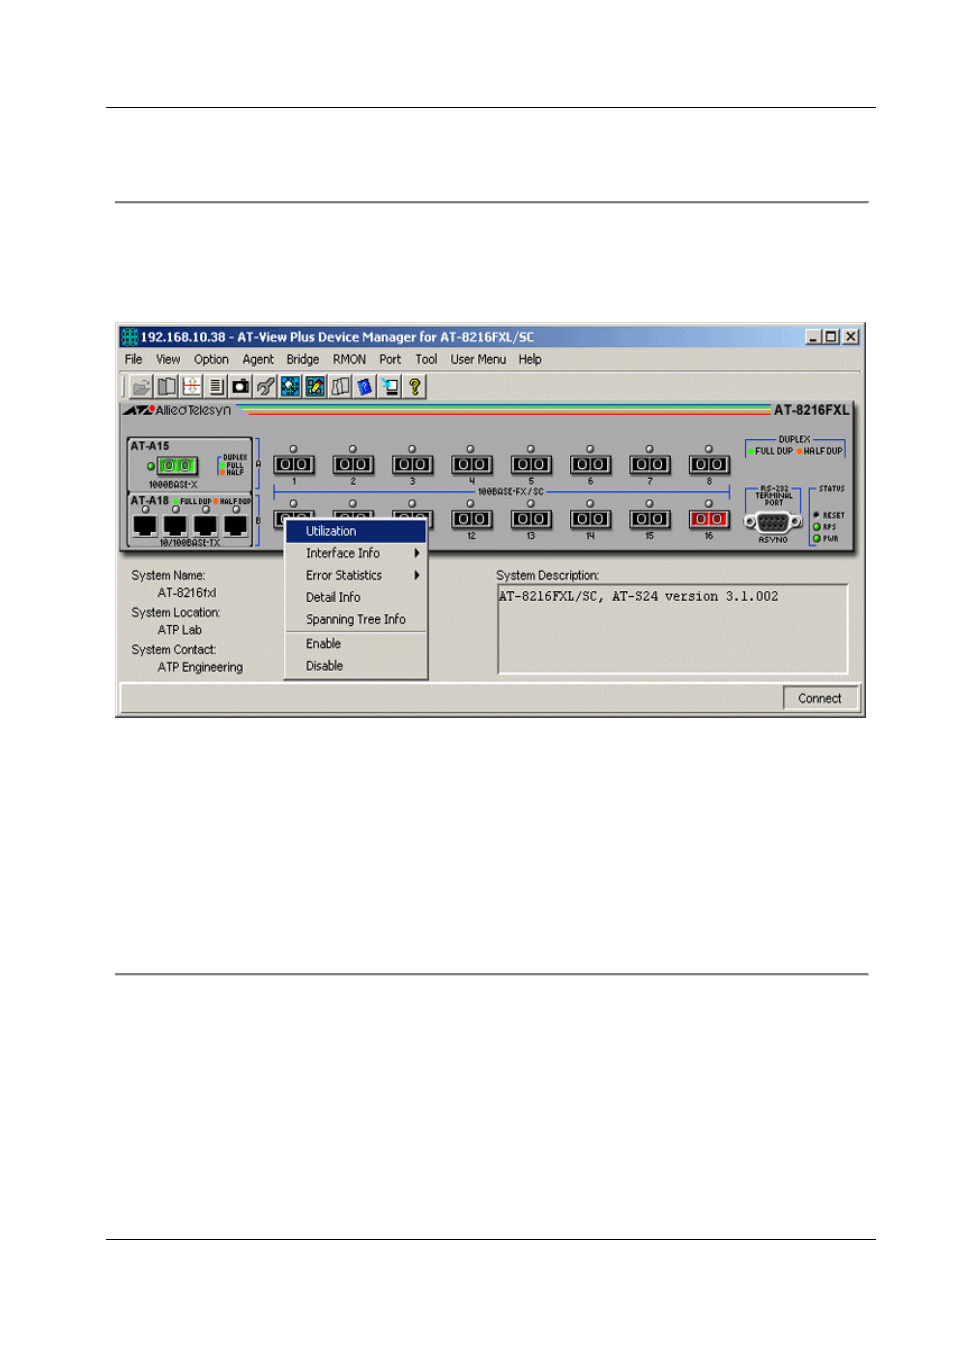Expand the Interface Info submenu
The image size is (954, 1350).
[356, 553]
